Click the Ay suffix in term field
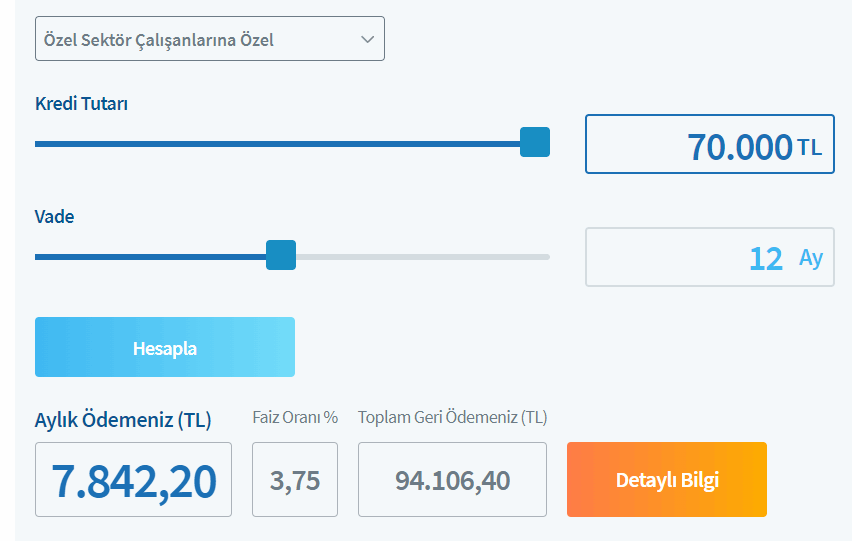The height and width of the screenshot is (541, 852). (810, 258)
